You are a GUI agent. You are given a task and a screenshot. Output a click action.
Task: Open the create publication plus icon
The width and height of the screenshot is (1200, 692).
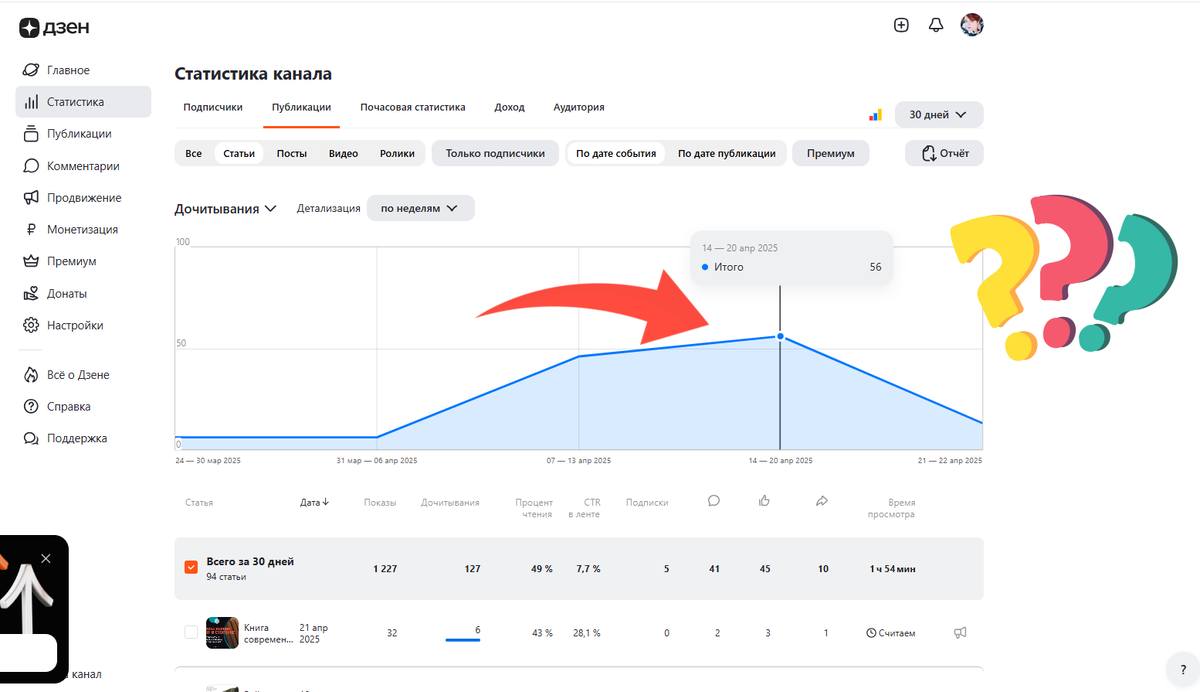(x=901, y=25)
